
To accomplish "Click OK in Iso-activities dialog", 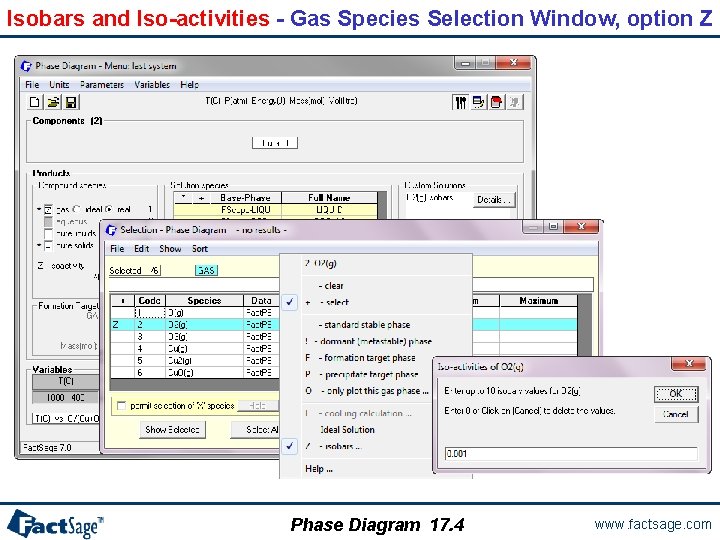I will (676, 394).
